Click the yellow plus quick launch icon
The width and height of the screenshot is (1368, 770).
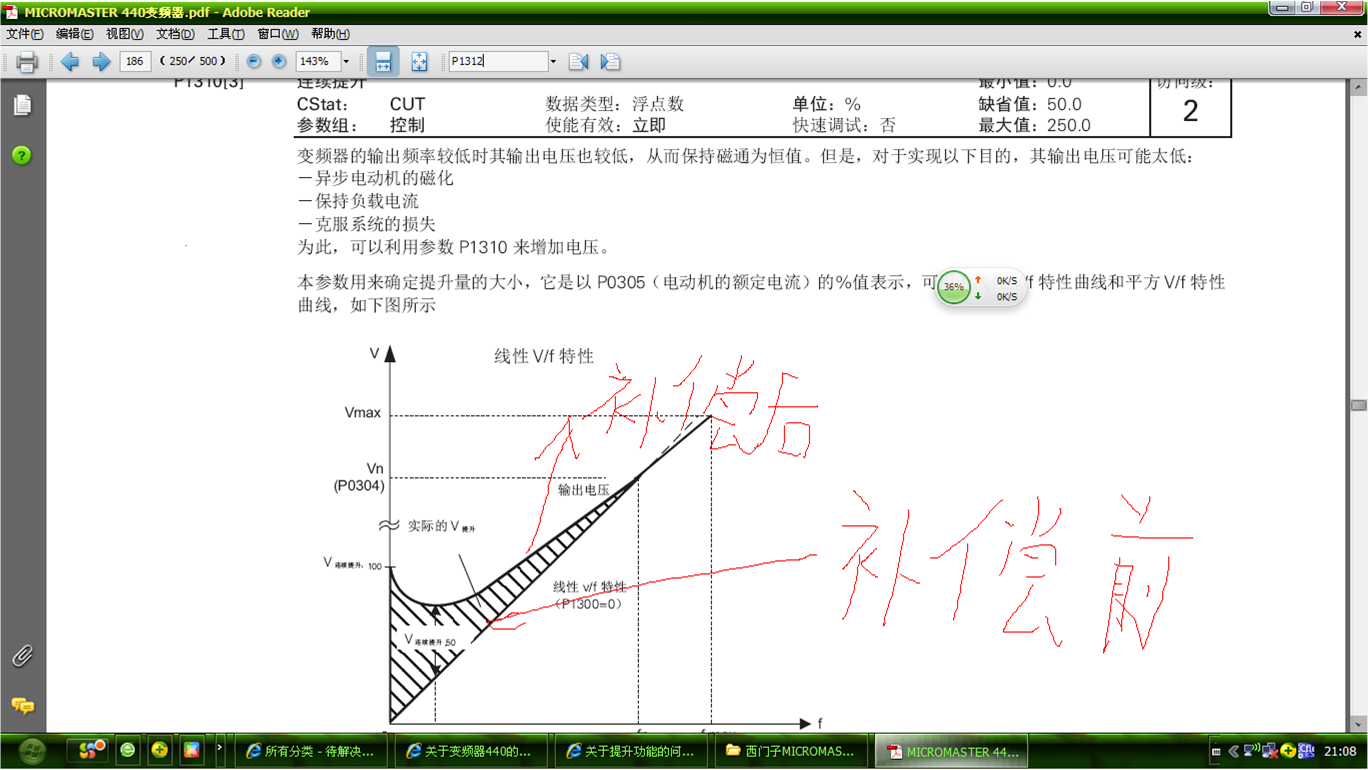(160, 749)
